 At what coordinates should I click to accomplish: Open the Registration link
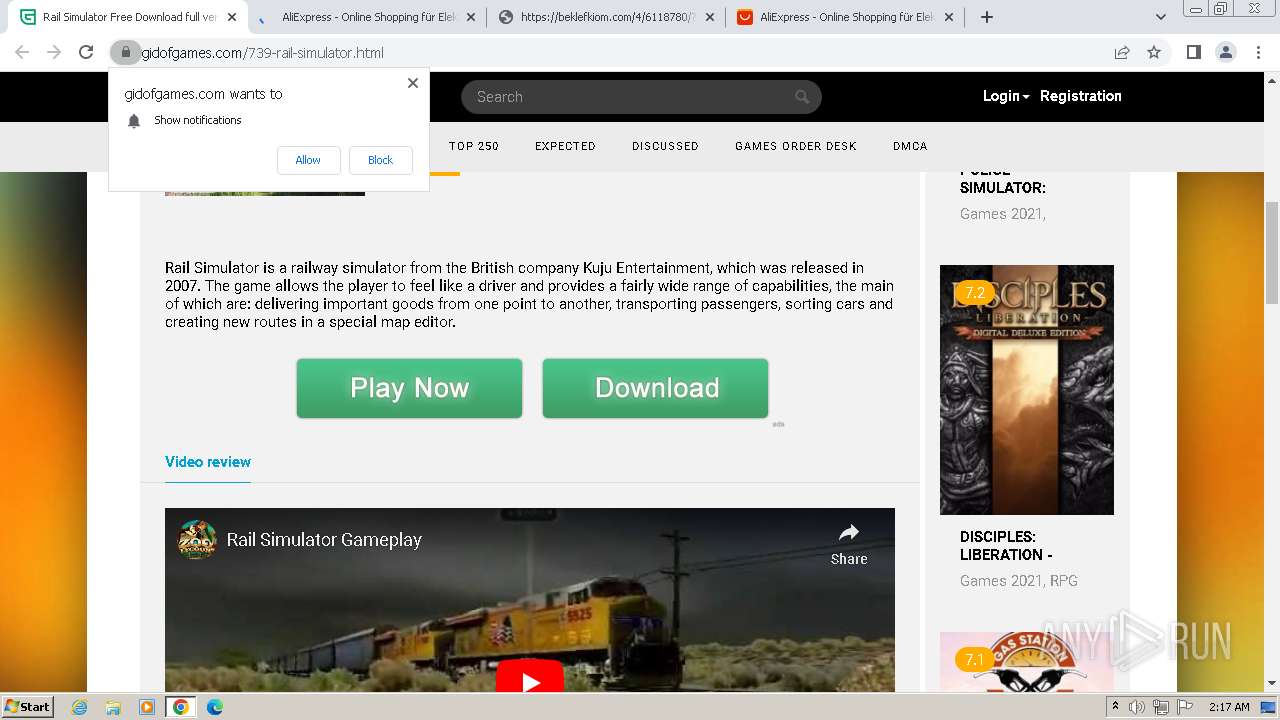tap(1081, 96)
